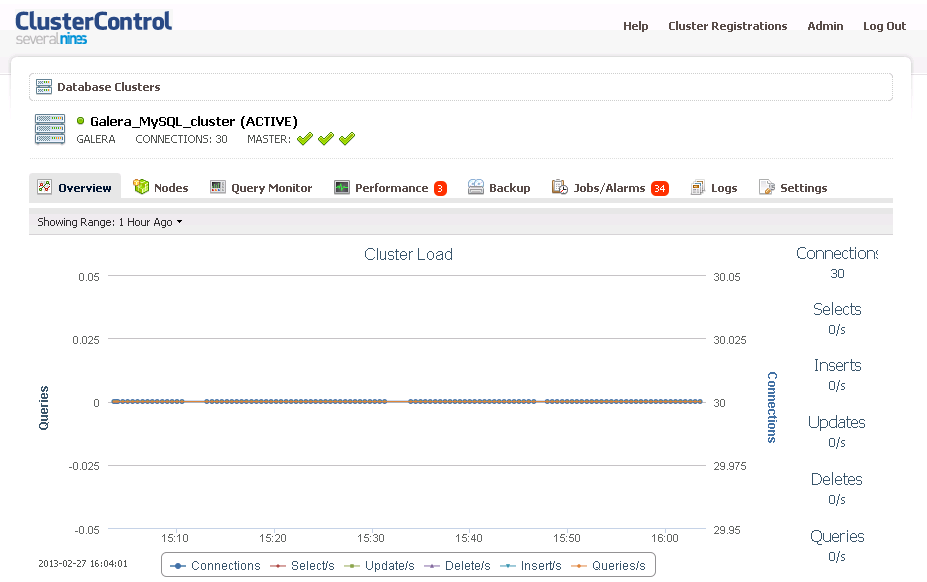Click the CONNECTIONS: 30 cluster text
The image size is (927, 582).
tap(181, 139)
